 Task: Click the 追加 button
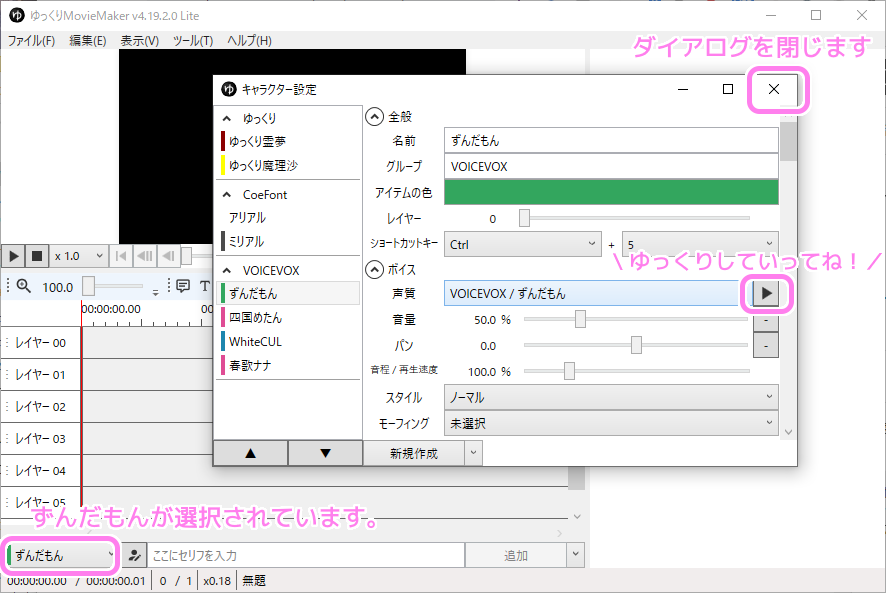click(x=515, y=556)
